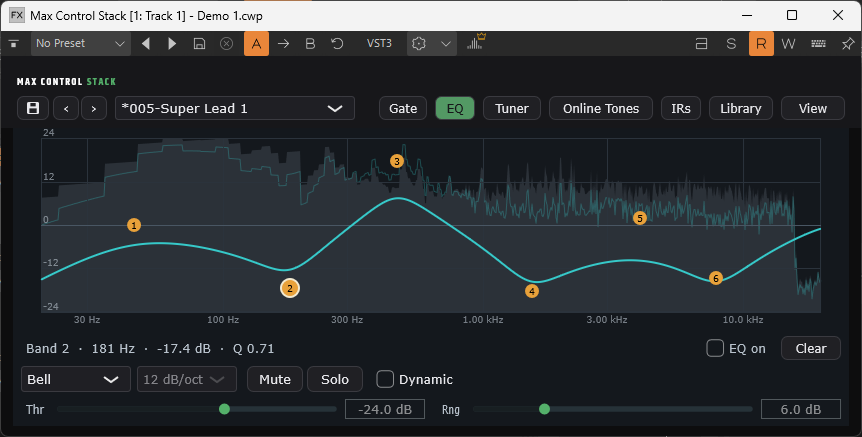Click the 6.0 dB range field
Screen dimensions: 862x437
pos(800,410)
